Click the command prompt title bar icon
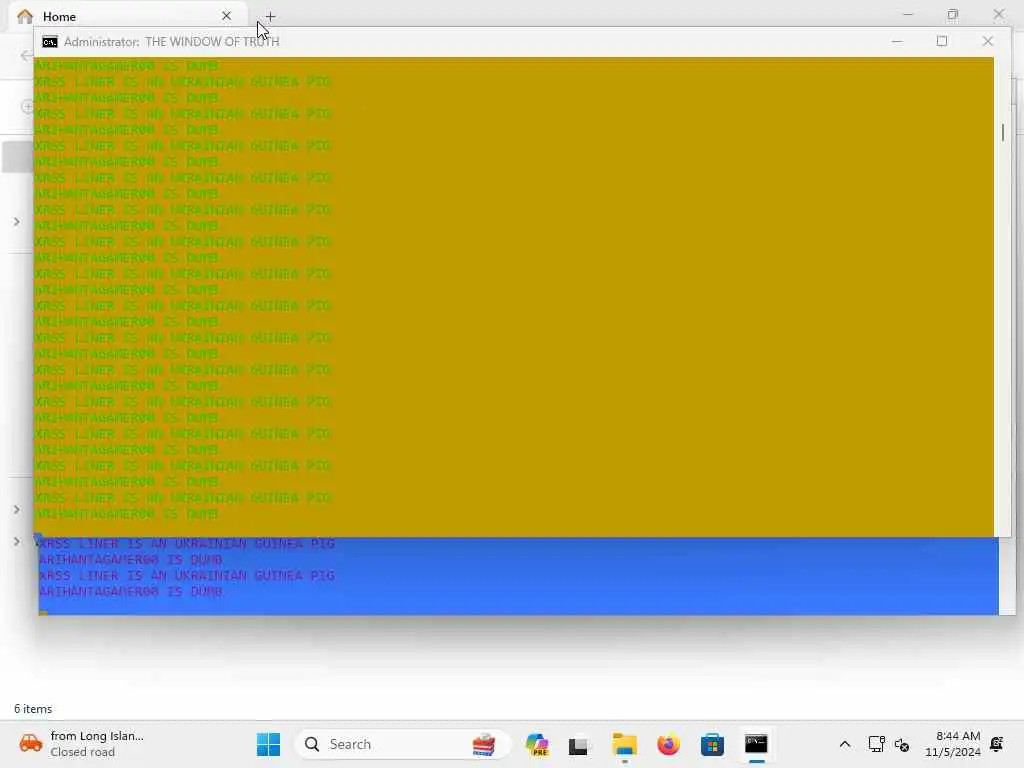 coord(50,42)
